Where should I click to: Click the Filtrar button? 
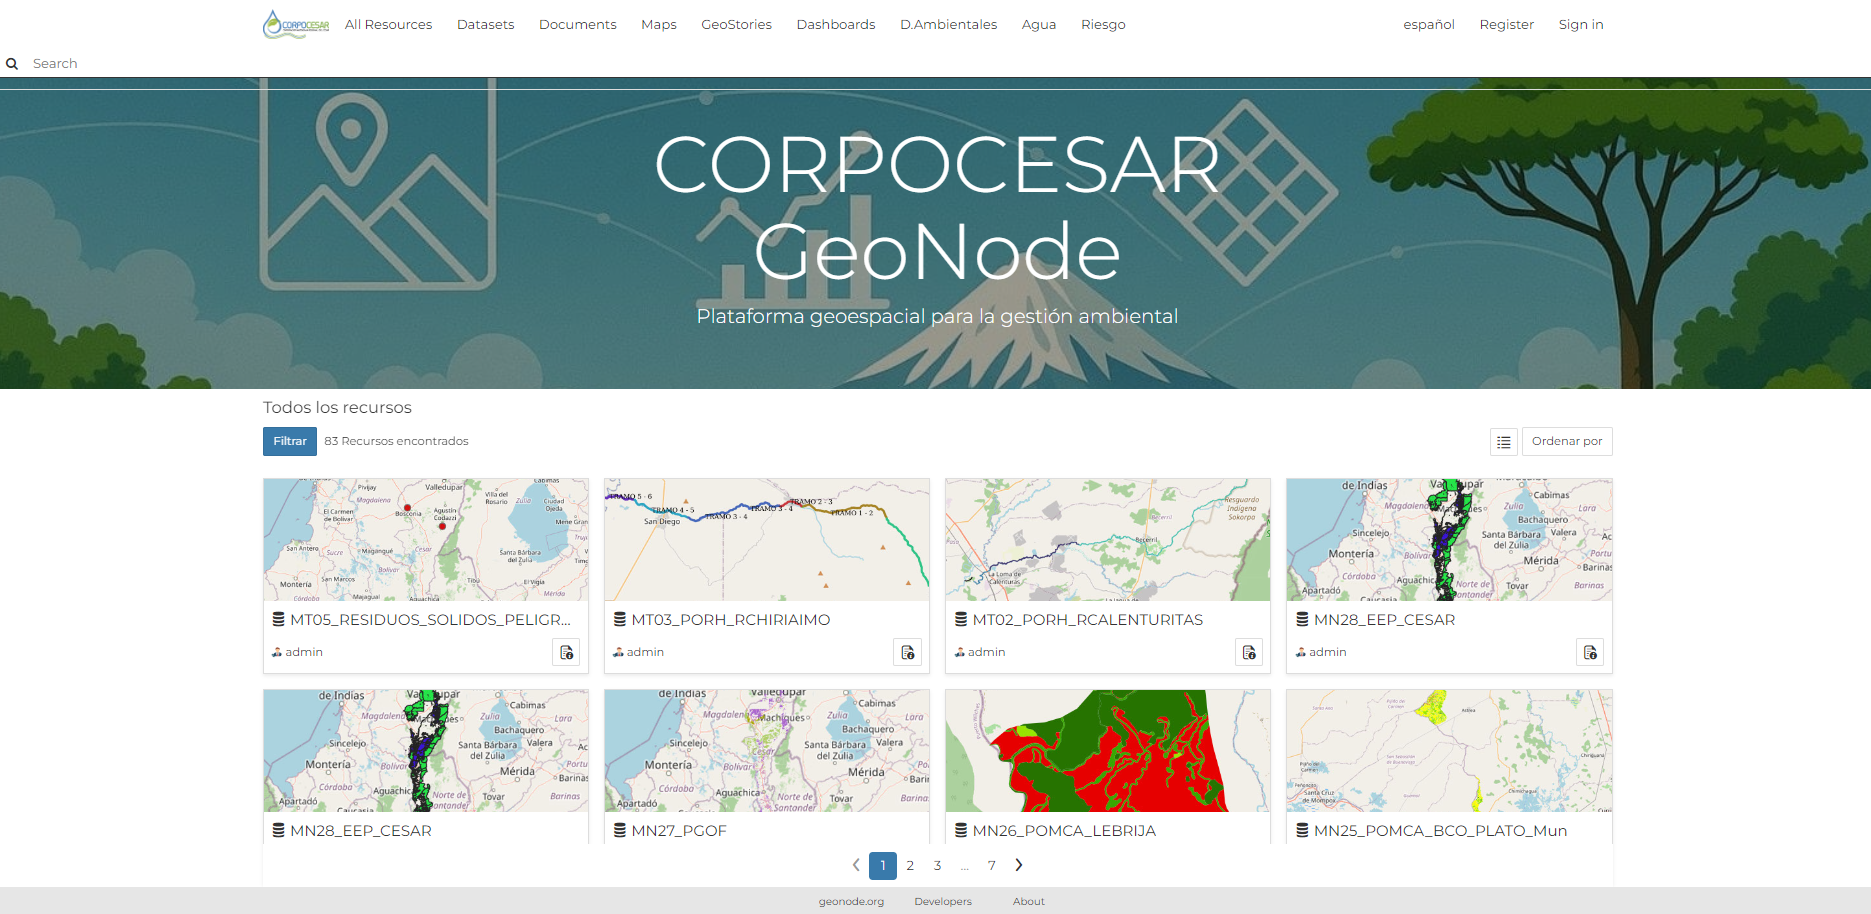[290, 442]
